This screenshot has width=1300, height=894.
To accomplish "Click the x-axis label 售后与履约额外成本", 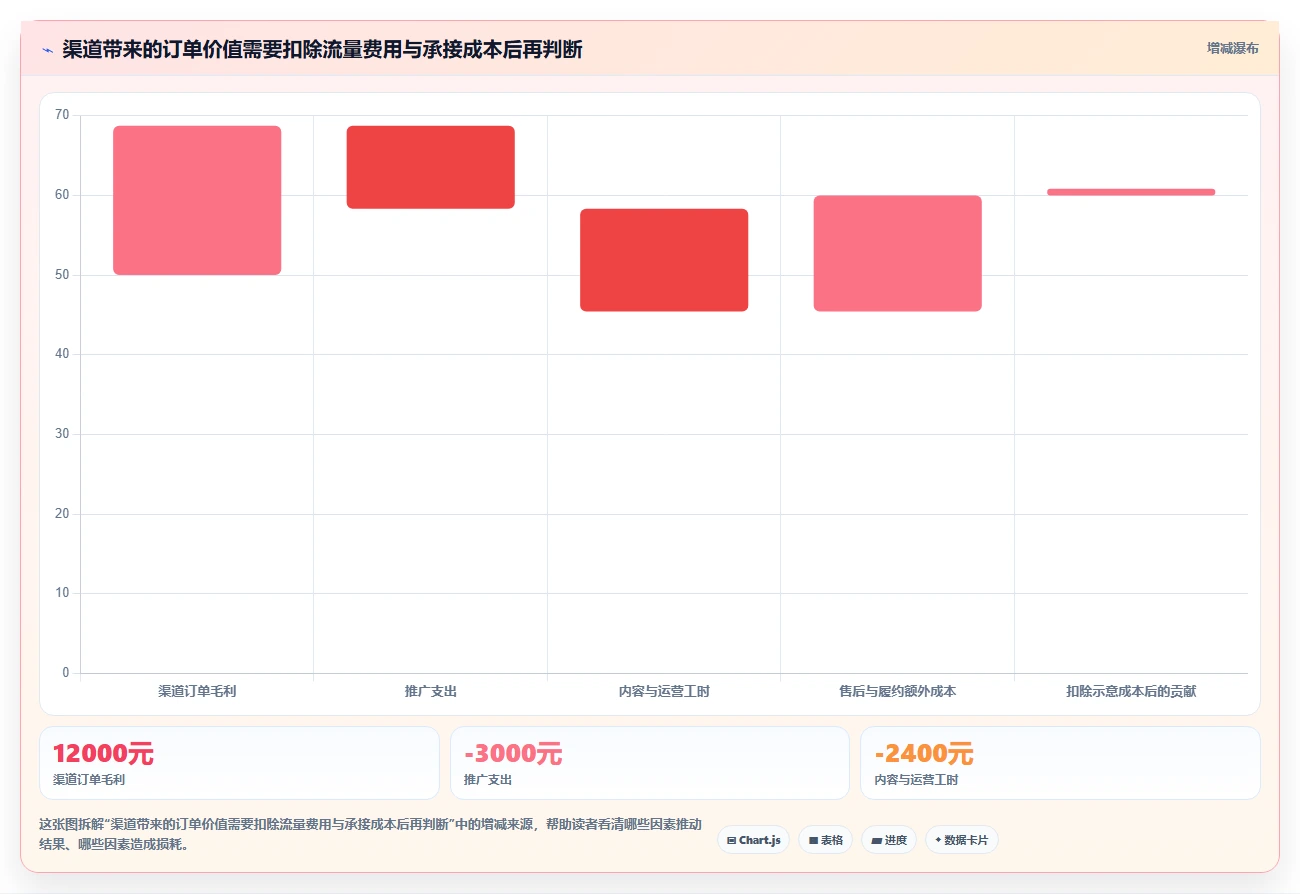I will (897, 691).
